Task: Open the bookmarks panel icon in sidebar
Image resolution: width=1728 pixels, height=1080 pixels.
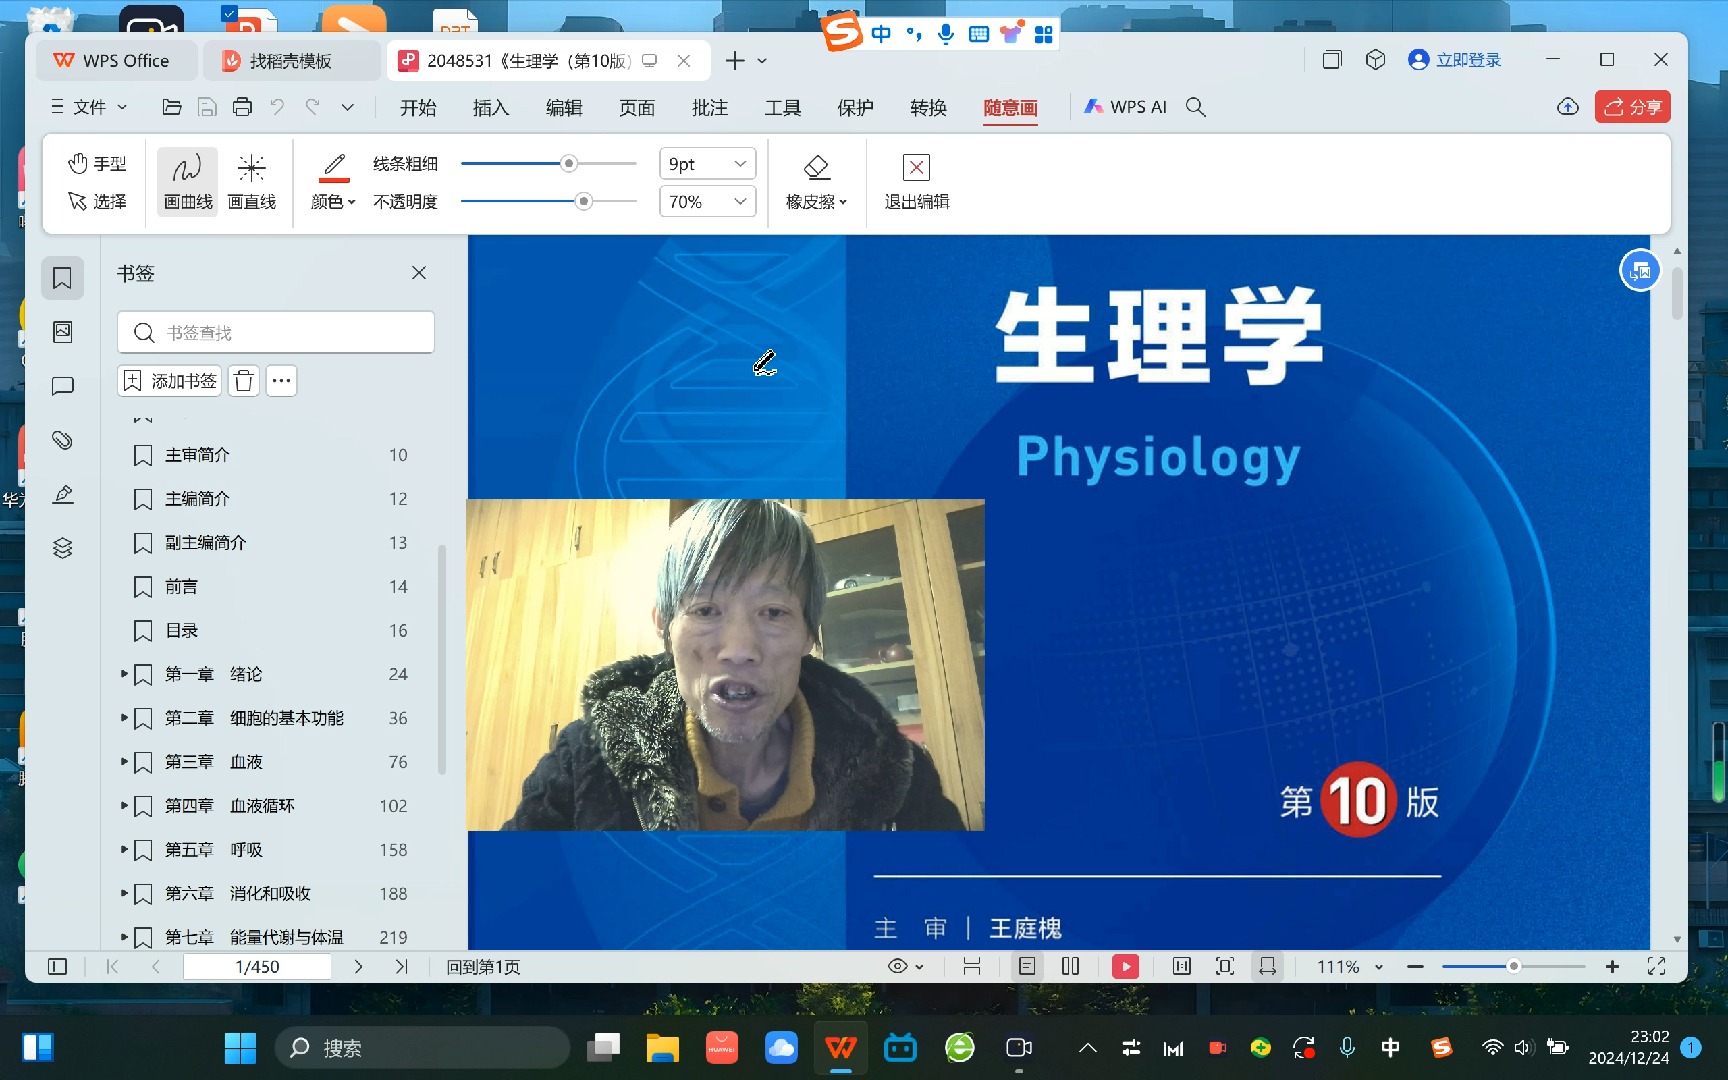Action: (62, 278)
